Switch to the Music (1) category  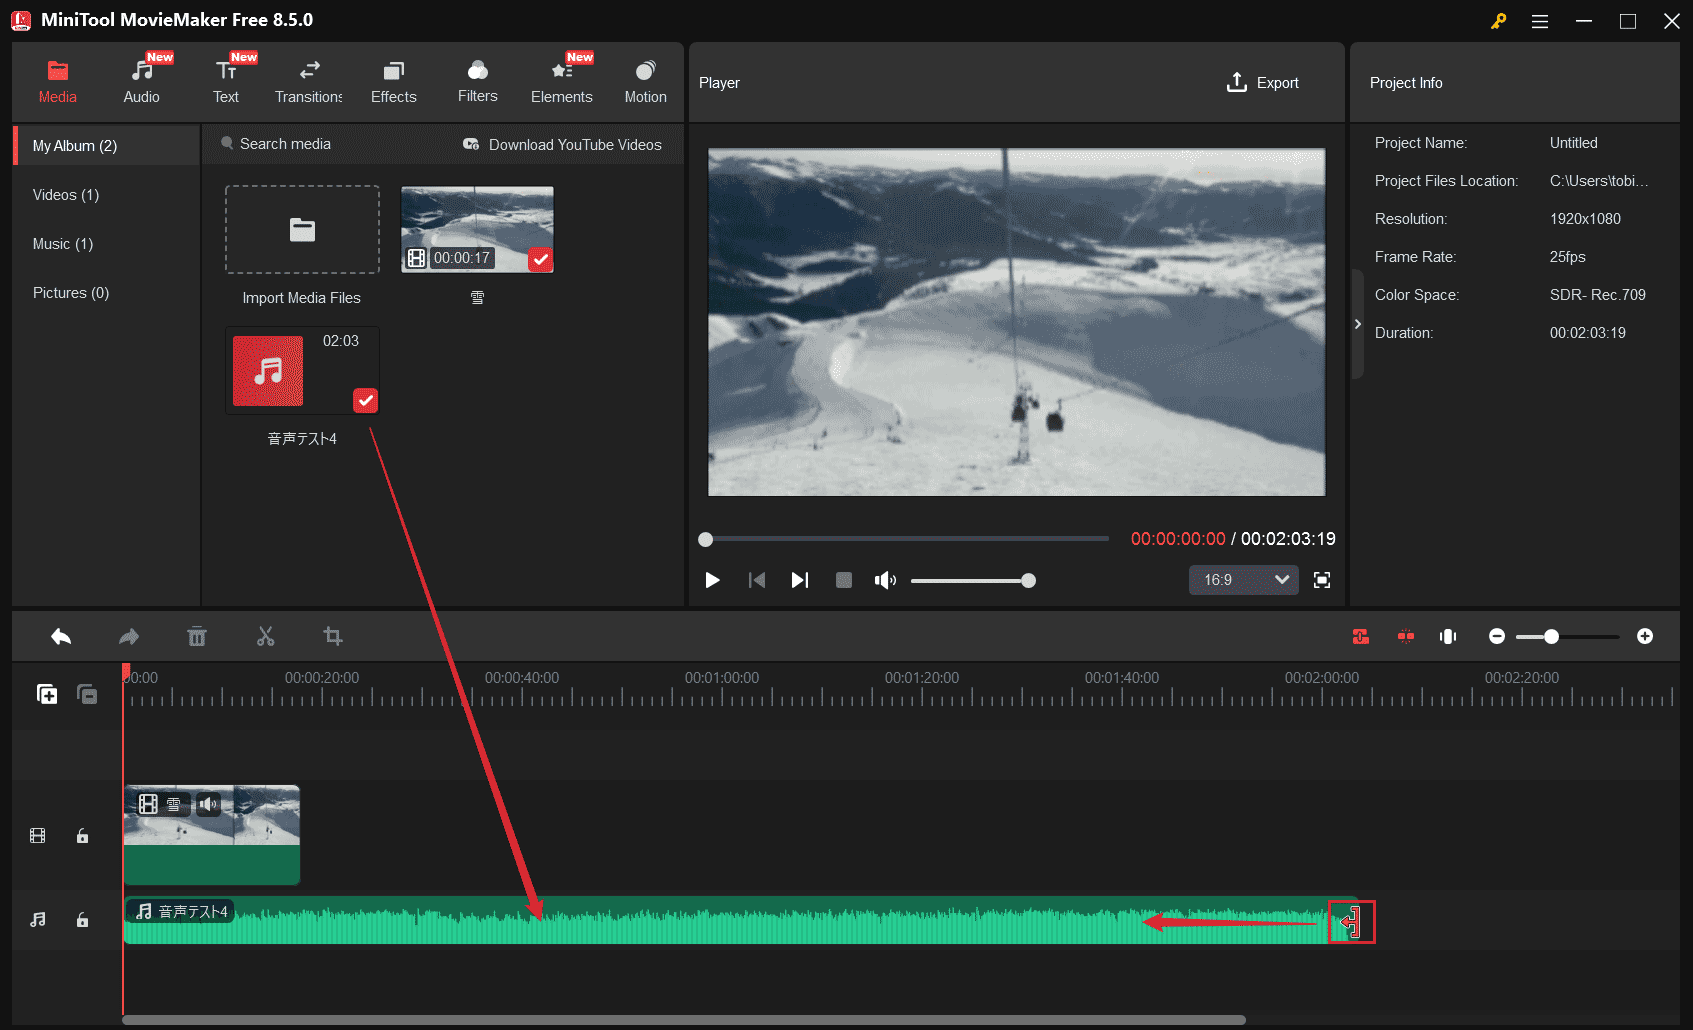click(62, 243)
